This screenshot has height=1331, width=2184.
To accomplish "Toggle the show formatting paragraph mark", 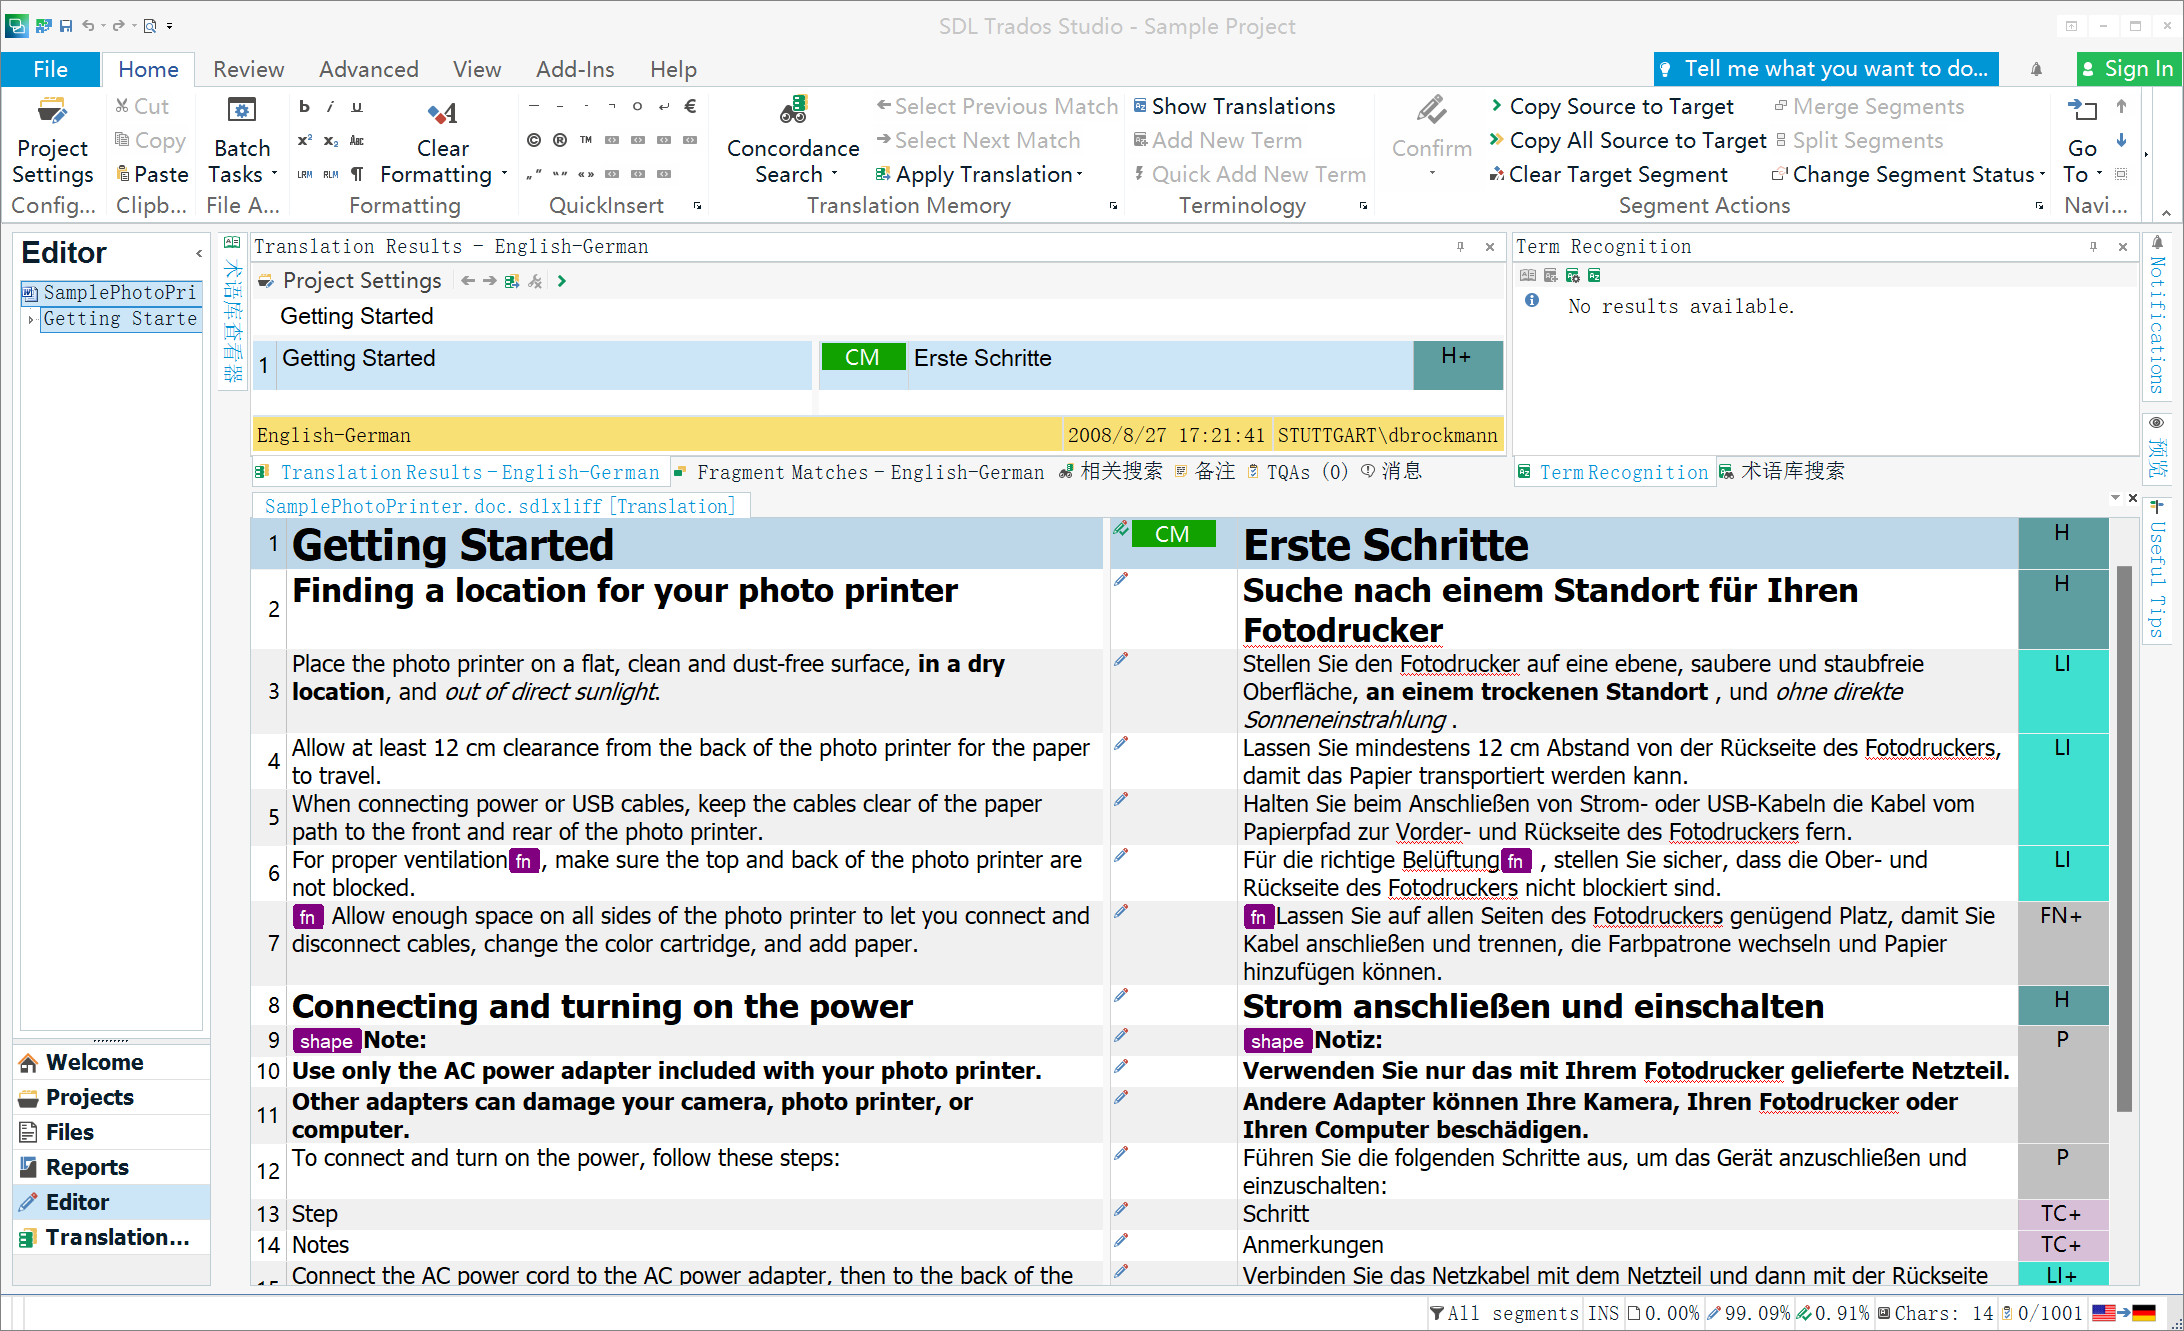I will (357, 174).
